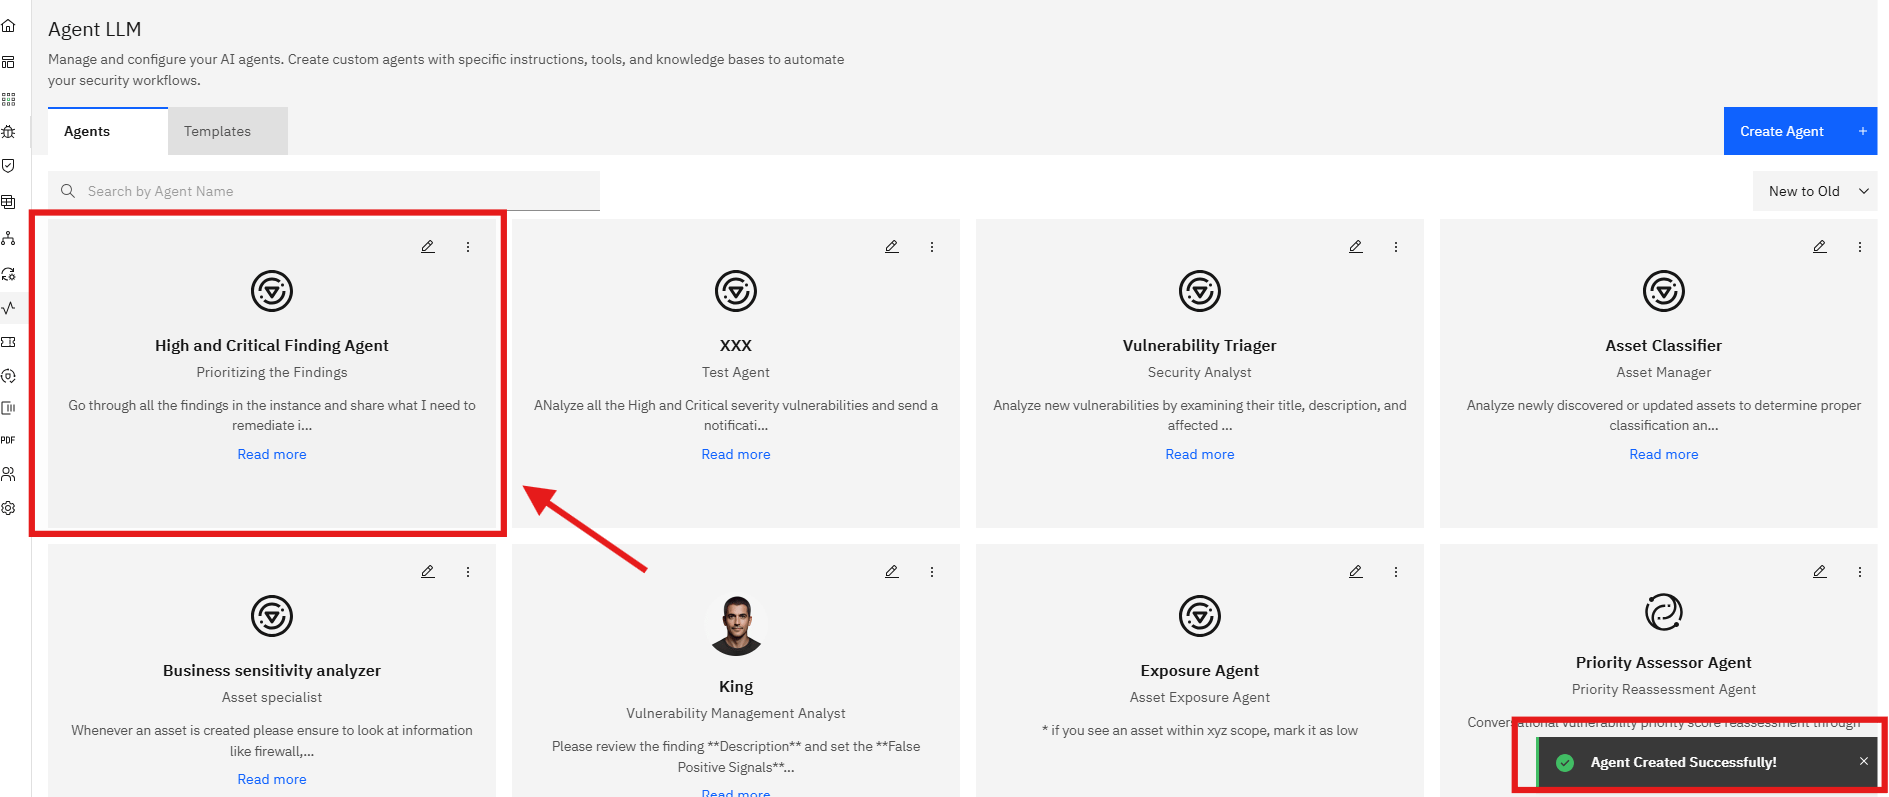The height and width of the screenshot is (797, 1889).
Task: Open the activity pulse icon in sidebar
Action: pyautogui.click(x=8, y=307)
